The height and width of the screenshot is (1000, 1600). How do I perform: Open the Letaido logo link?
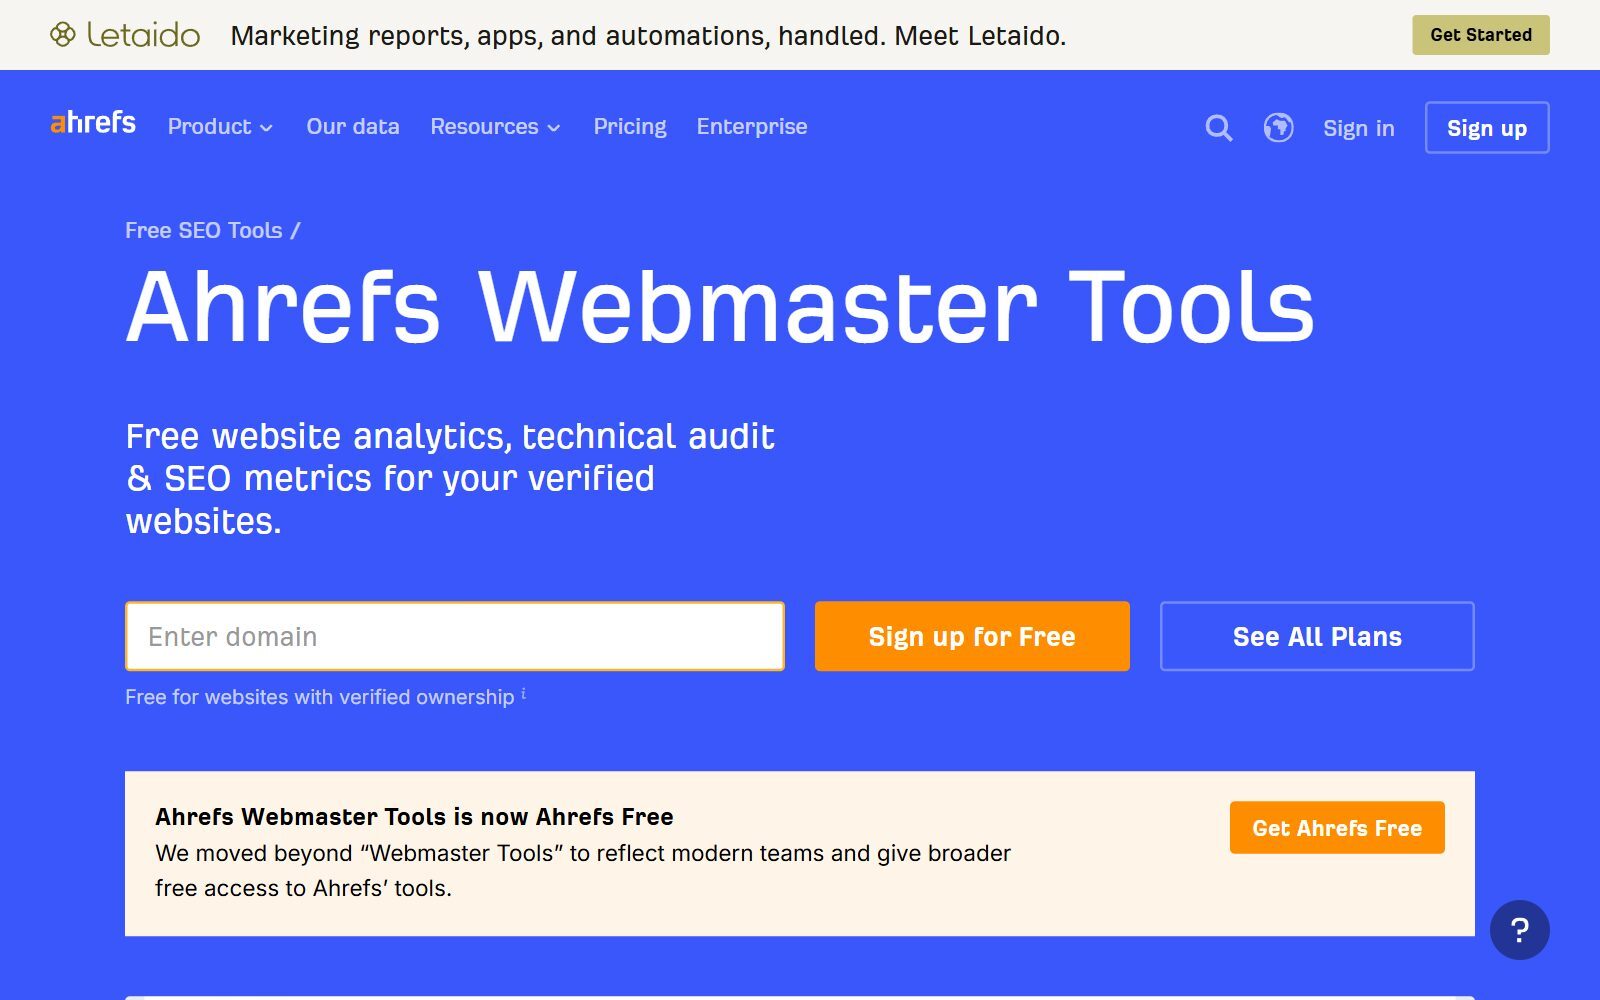(125, 35)
